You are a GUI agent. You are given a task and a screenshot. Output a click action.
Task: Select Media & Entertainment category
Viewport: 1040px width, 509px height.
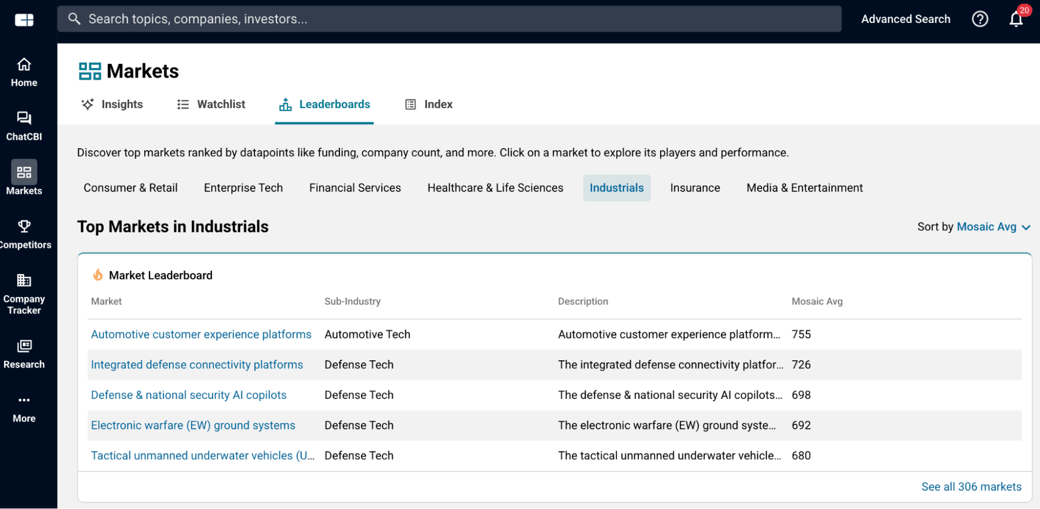coord(805,188)
